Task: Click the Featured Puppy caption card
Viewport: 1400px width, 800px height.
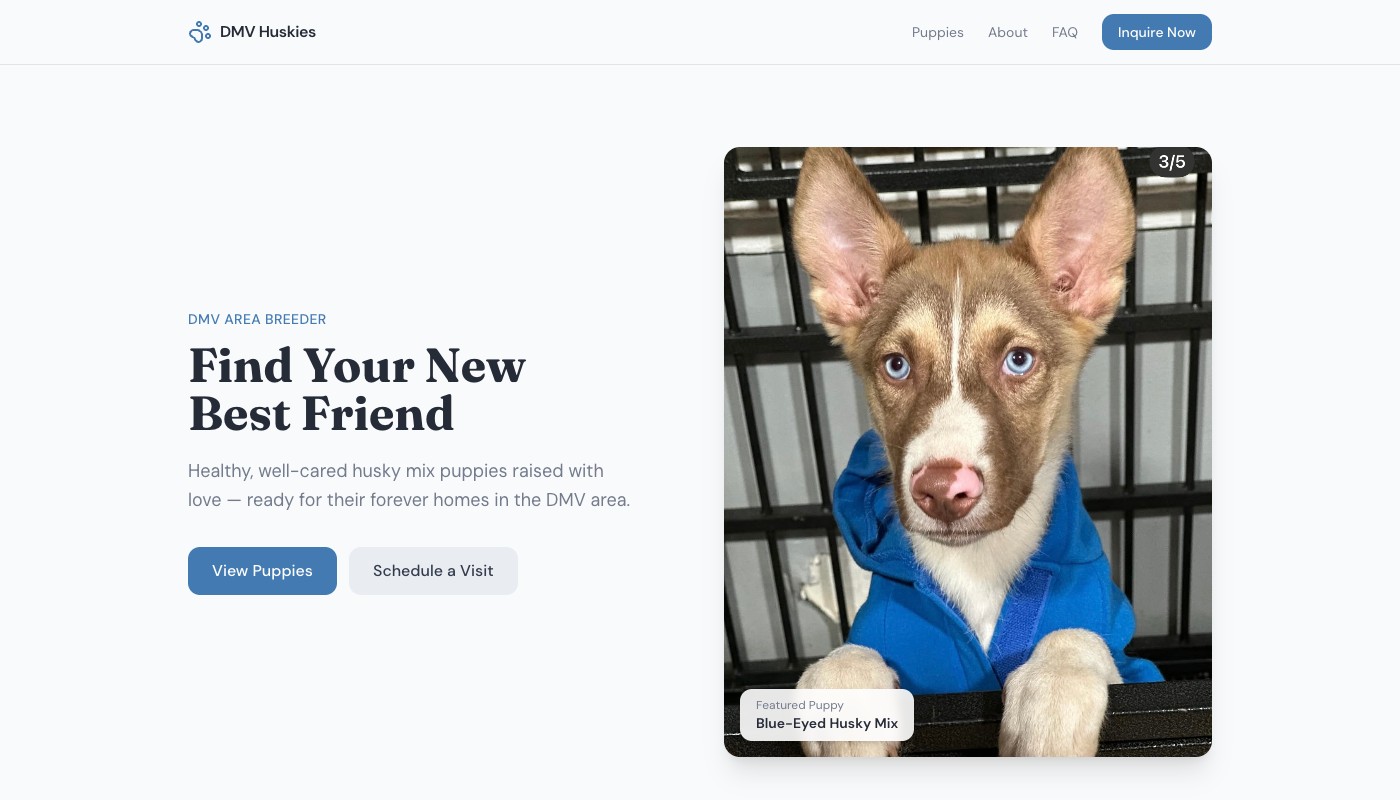Action: [827, 715]
